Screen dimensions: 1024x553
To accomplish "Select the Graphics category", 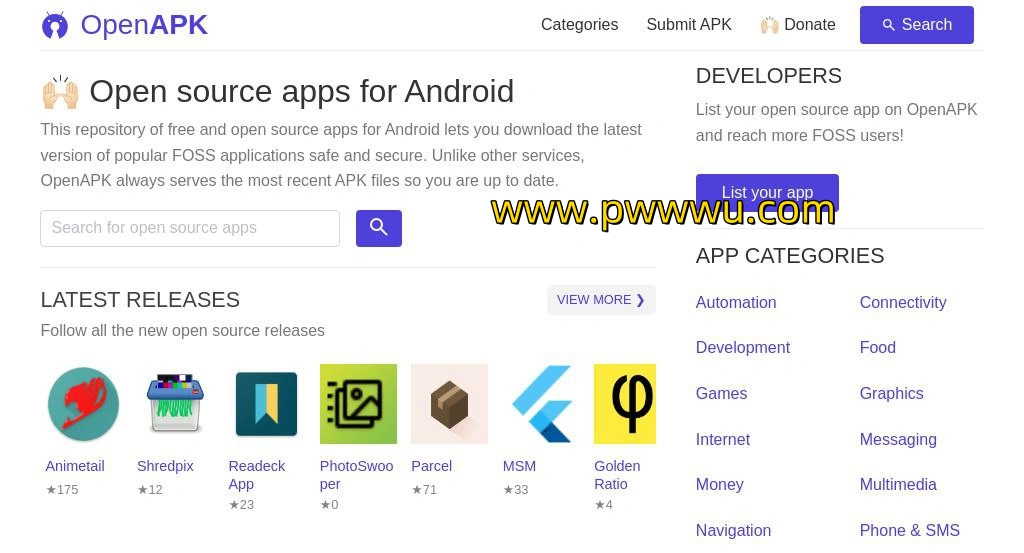I will click(x=891, y=394).
